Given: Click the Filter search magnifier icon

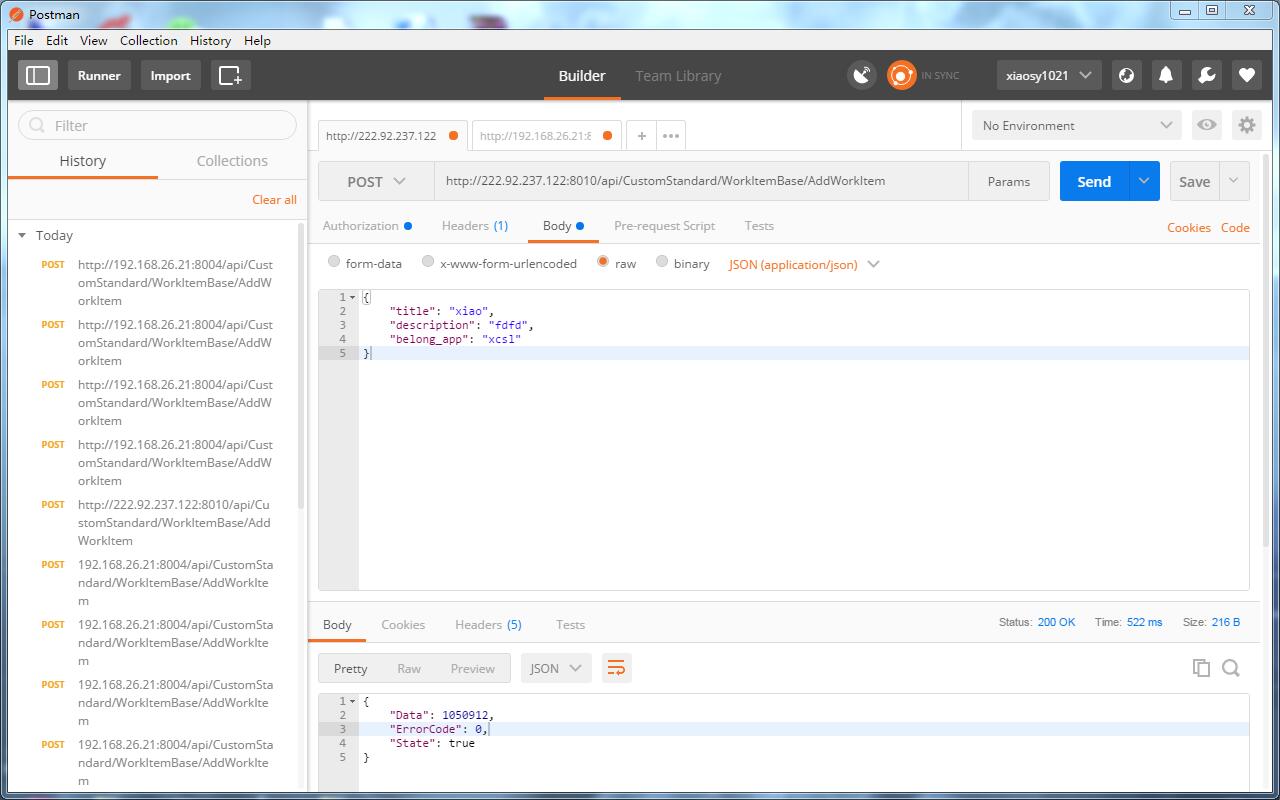Looking at the screenshot, I should point(38,125).
